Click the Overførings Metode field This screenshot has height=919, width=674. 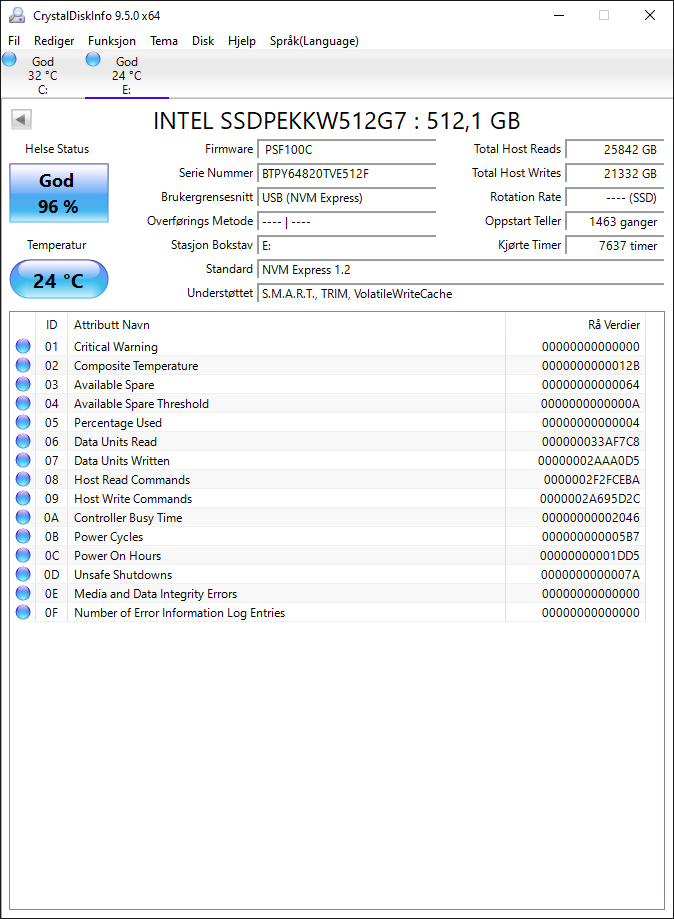(x=346, y=222)
